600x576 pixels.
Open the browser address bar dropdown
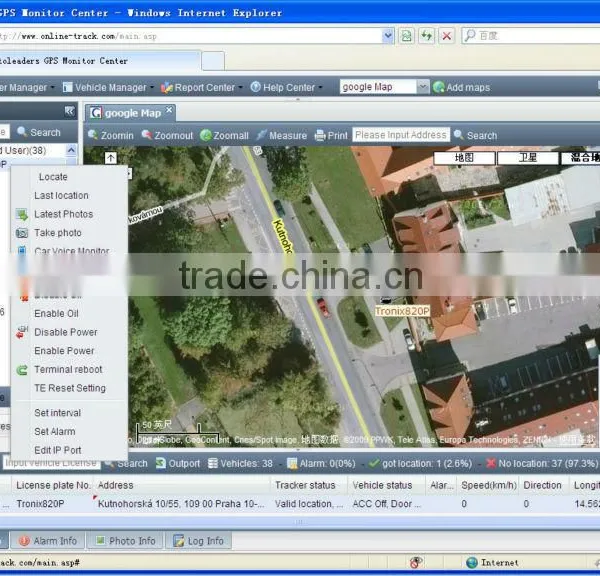point(388,36)
